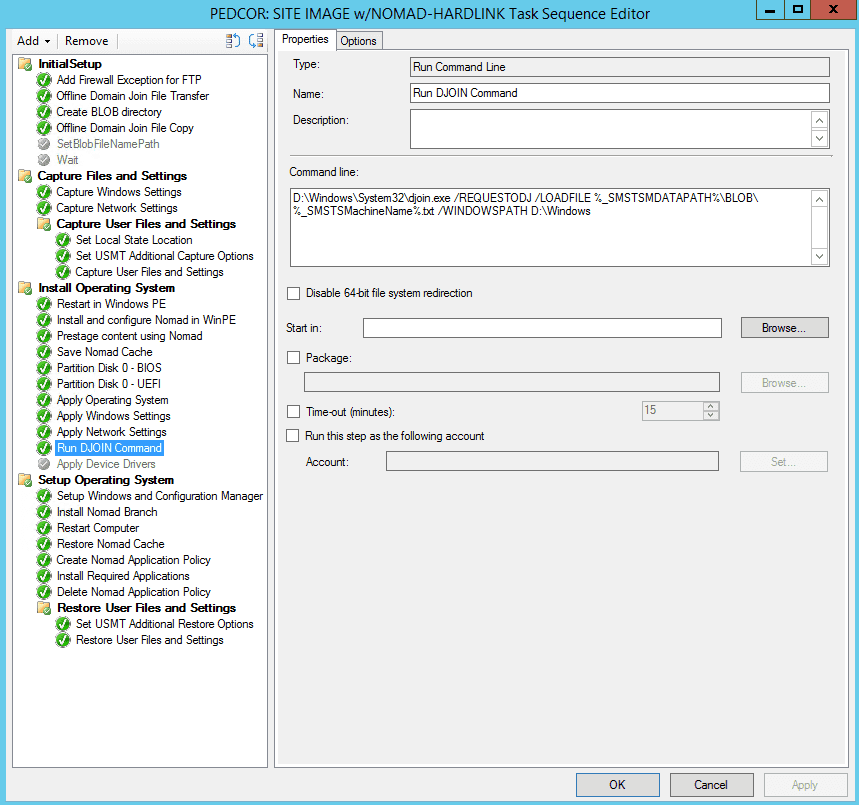Click the Command line scroll up arrow
Viewport: 859px width, 805px height.
(x=819, y=199)
